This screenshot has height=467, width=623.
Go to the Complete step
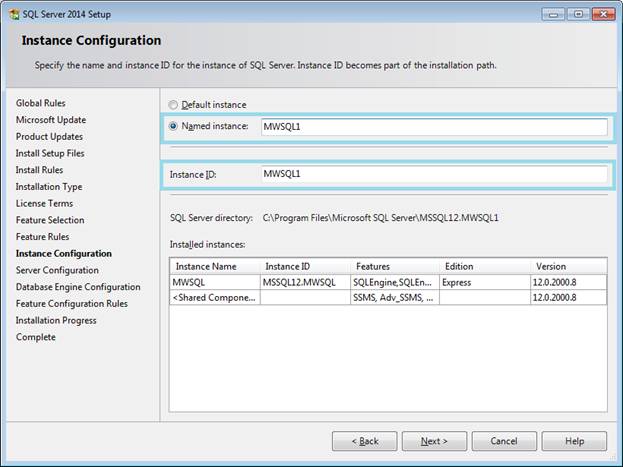36,337
